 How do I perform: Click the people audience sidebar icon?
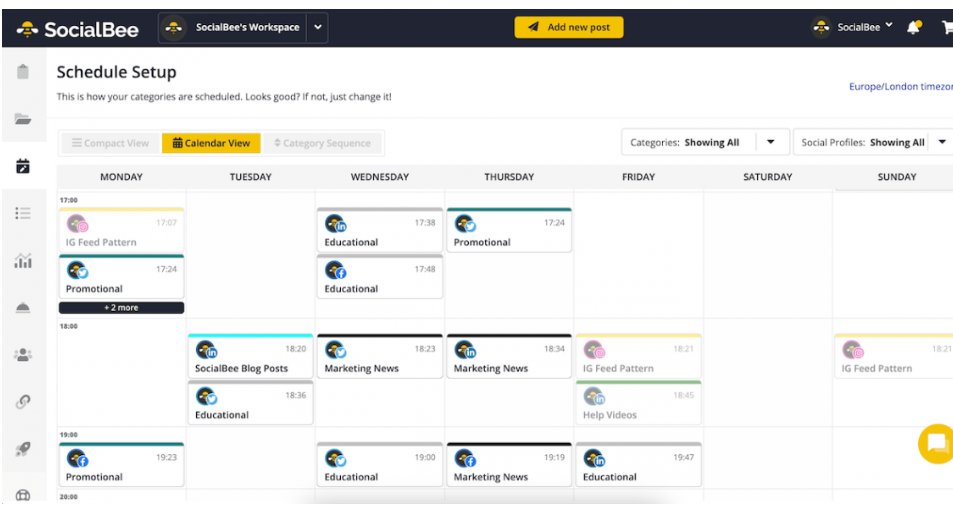coord(23,355)
